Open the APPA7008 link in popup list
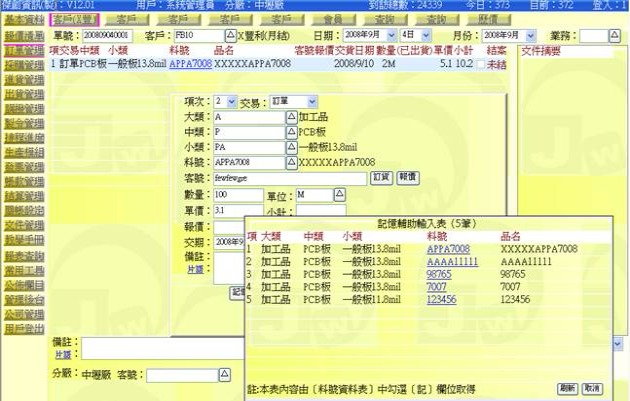630x401 pixels. 448,248
